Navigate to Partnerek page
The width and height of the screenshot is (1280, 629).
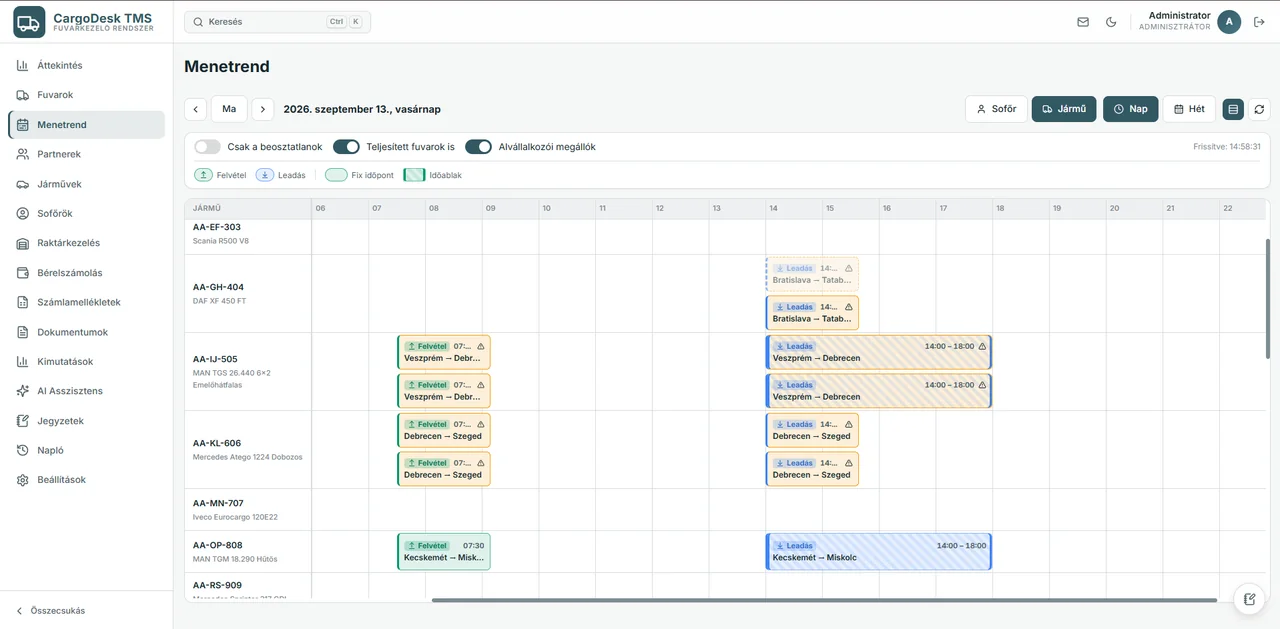(x=86, y=155)
